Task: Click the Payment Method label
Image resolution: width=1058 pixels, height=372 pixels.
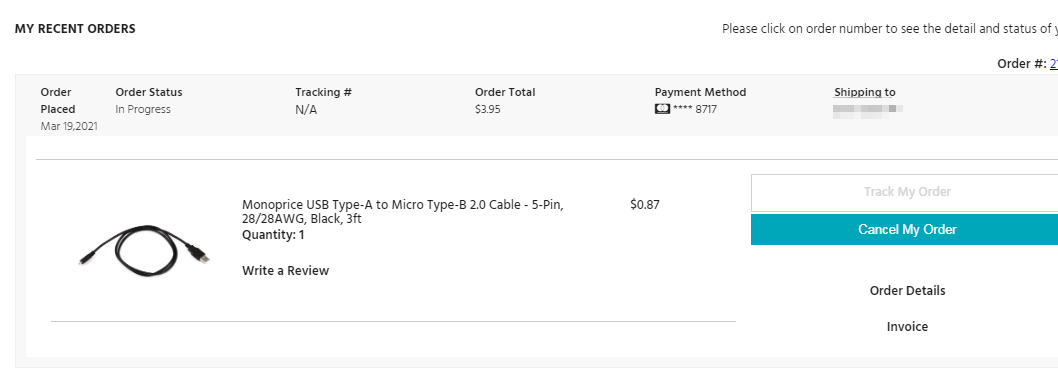Action: pos(700,92)
